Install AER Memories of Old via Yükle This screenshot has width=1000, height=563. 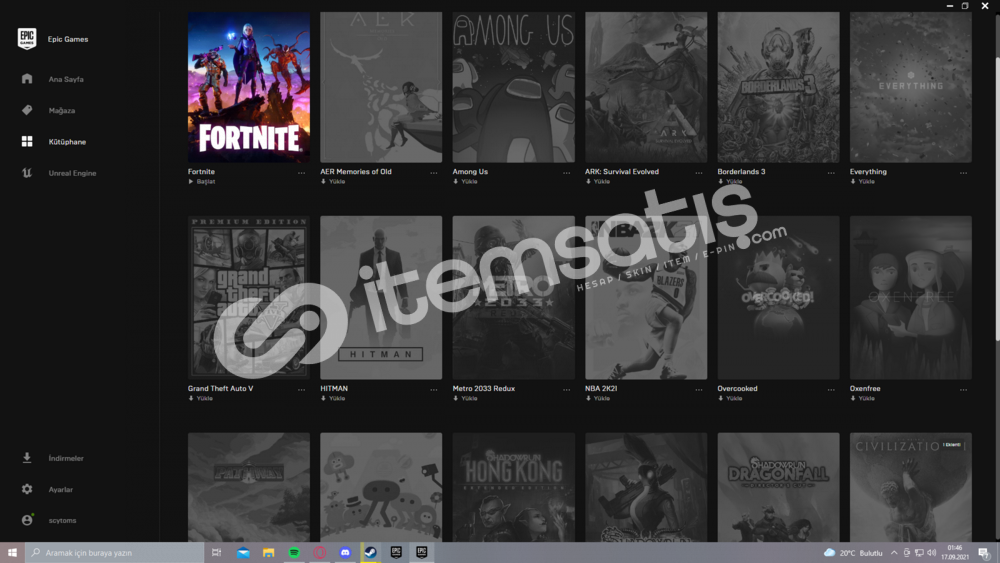tap(333, 182)
